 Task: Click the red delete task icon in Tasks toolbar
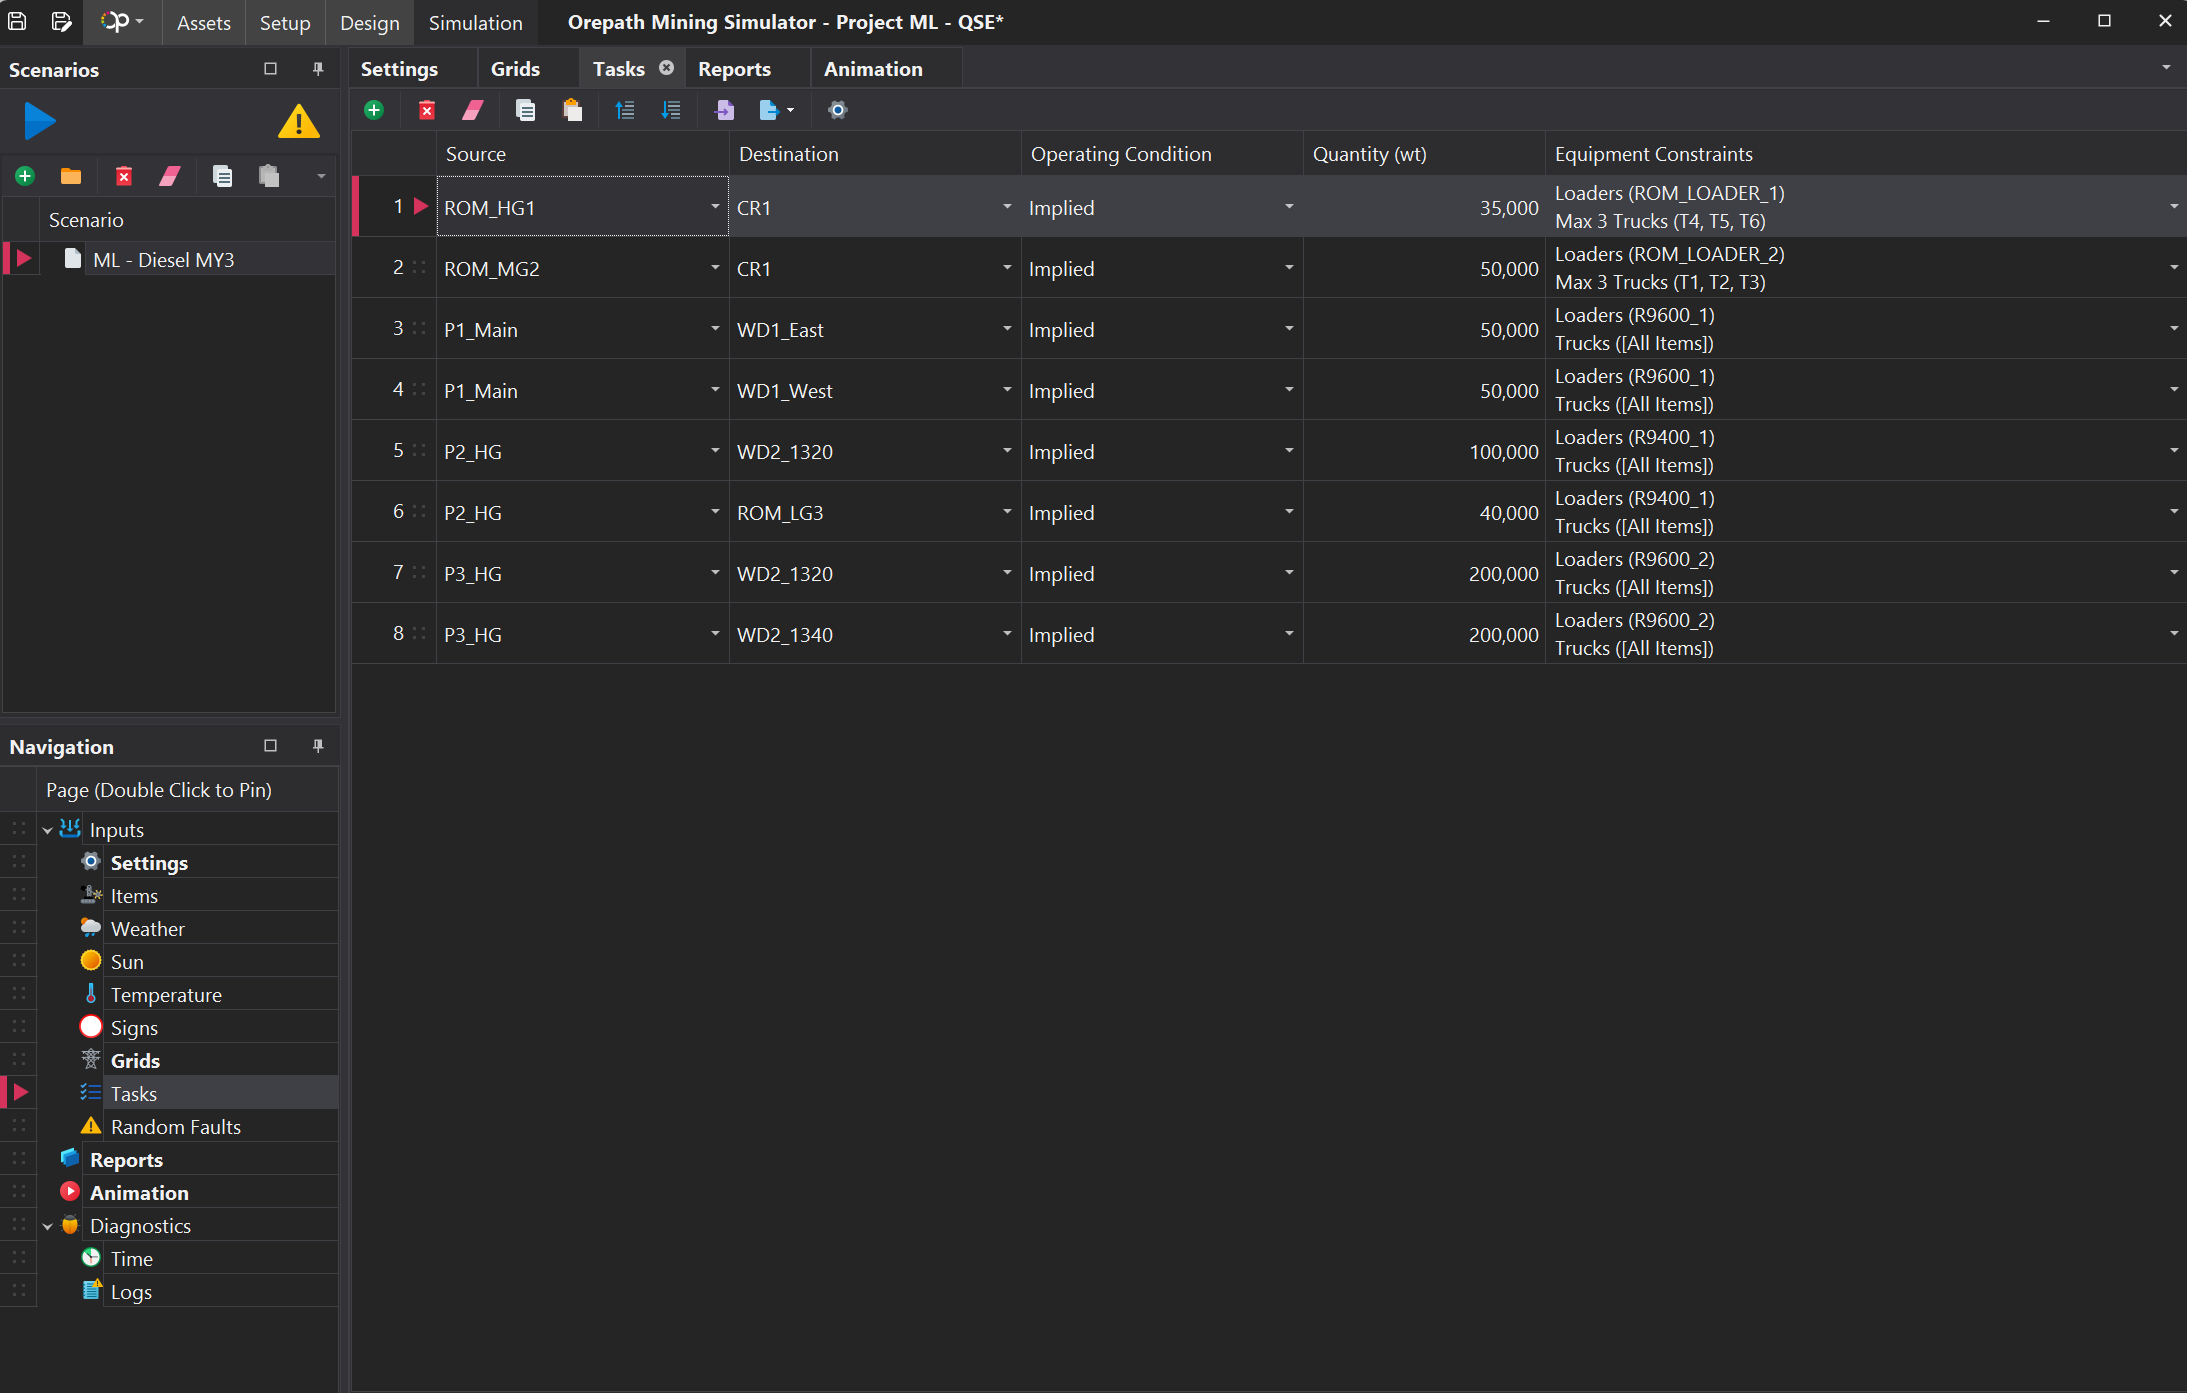point(427,110)
